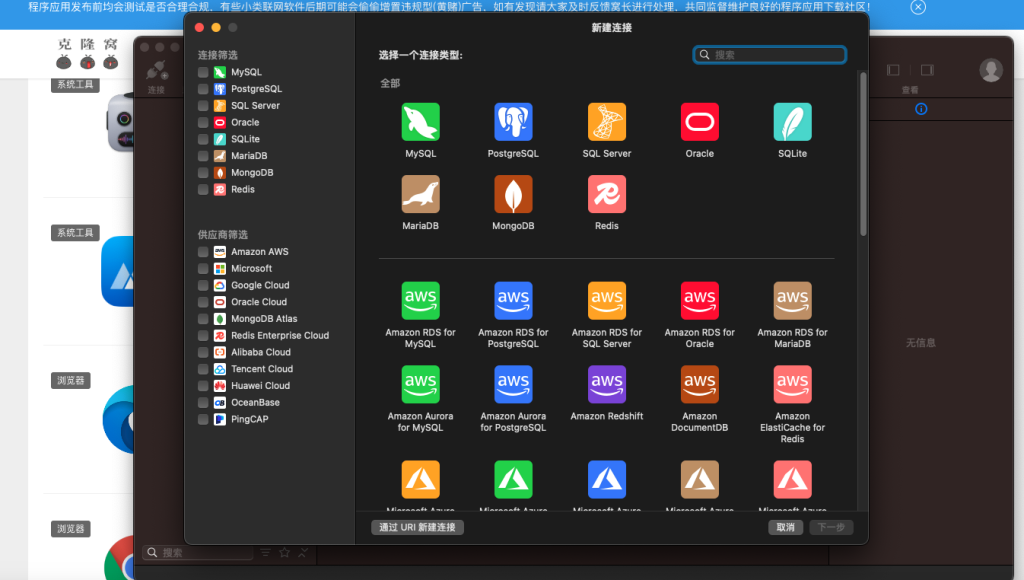The image size is (1024, 580).
Task: Check the Oracle Cloud vendor filter
Action: [203, 302]
